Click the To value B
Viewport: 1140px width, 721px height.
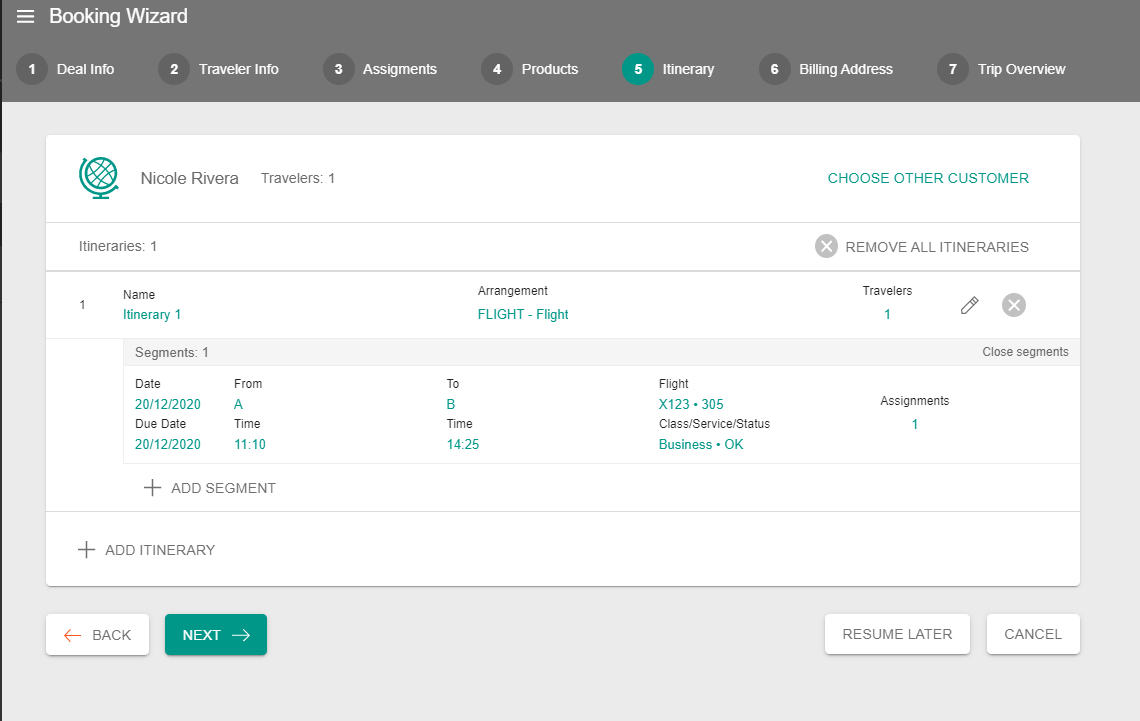pos(451,404)
